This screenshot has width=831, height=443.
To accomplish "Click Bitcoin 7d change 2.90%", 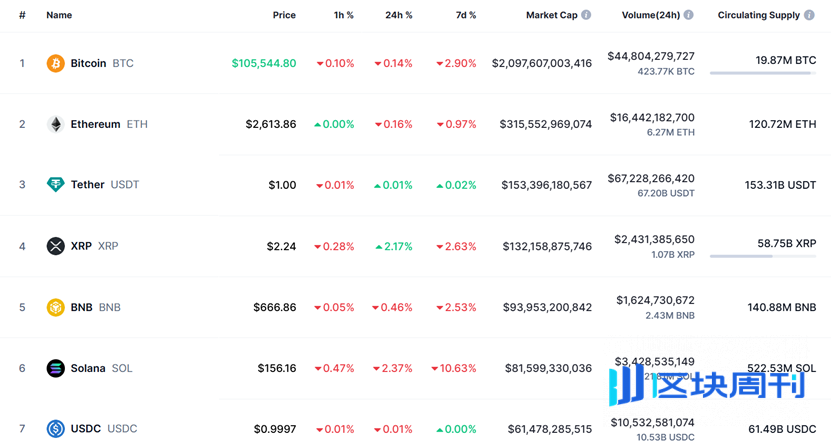I will tap(456, 64).
